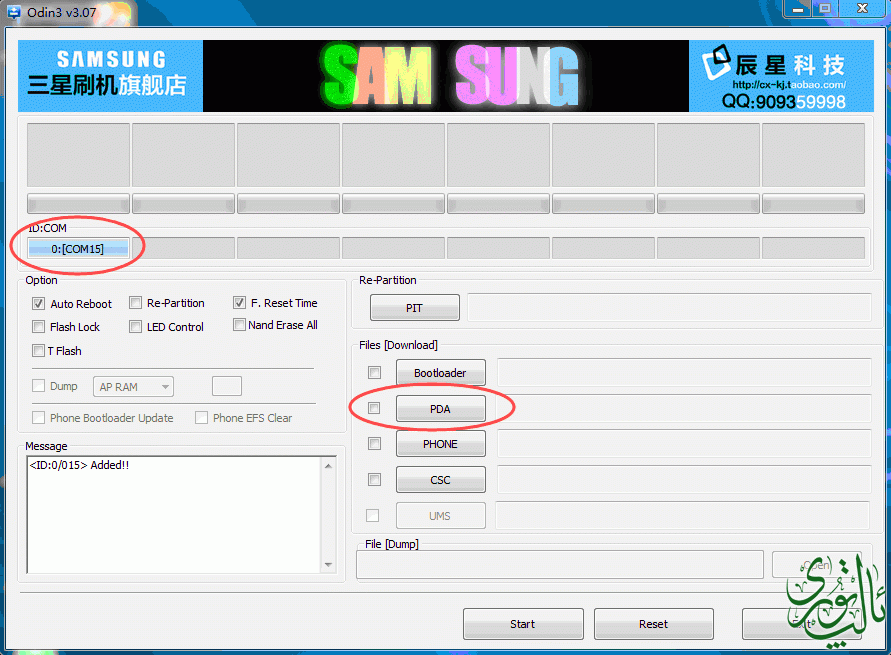Click the CSC file button
This screenshot has height=655, width=891.
[x=440, y=480]
